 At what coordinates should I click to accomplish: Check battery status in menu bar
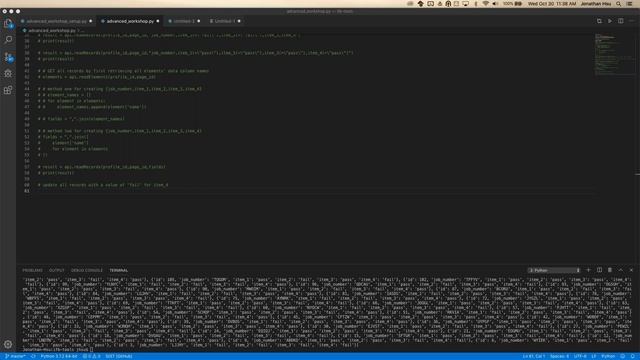point(513,4)
